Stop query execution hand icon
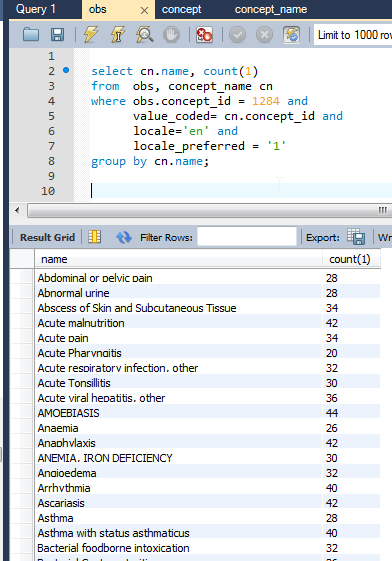This screenshot has height=561, width=392. click(x=171, y=35)
